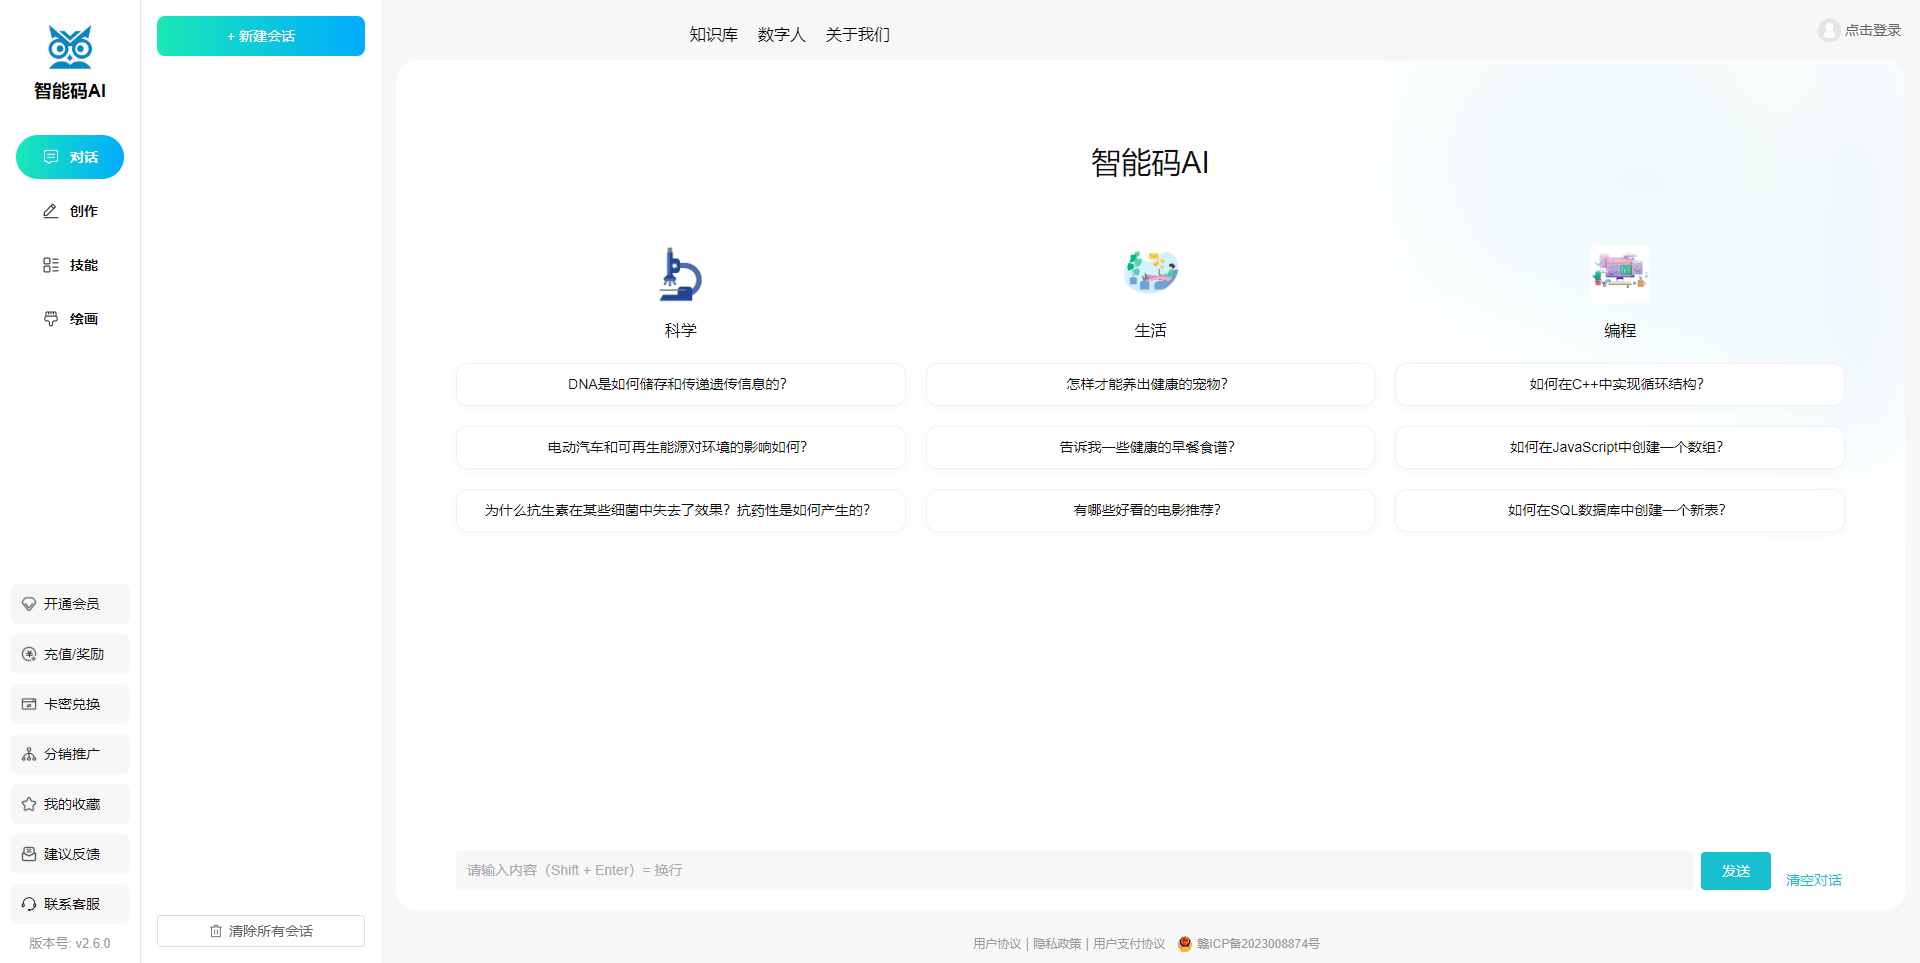This screenshot has width=1920, height=963.
Task: Open 数字人 in the top menu
Action: 781,35
